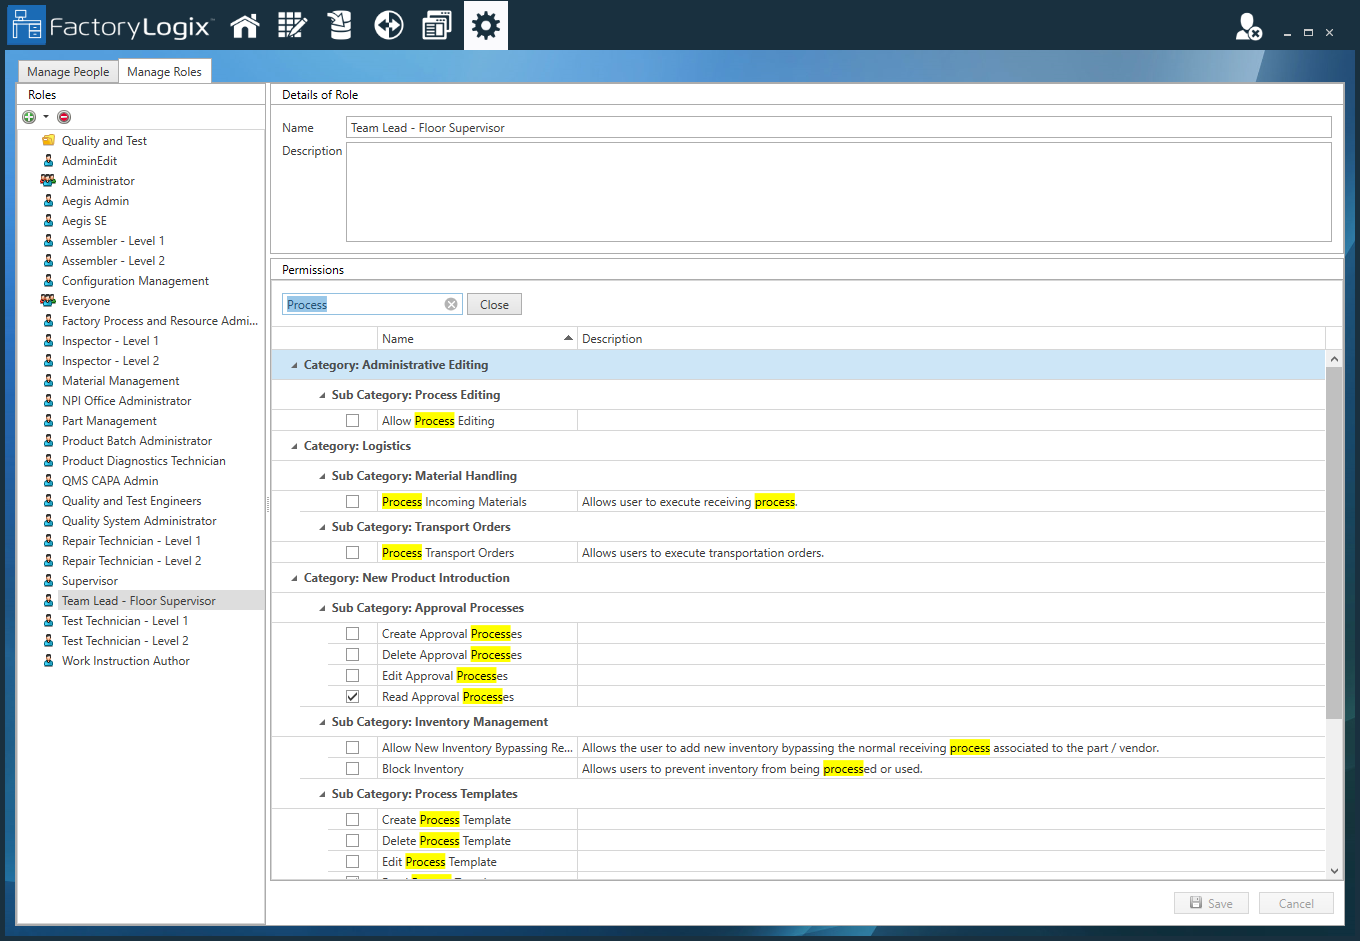Viewport: 1360px width, 941px height.
Task: Open the Logistics database module icon
Action: [x=340, y=25]
